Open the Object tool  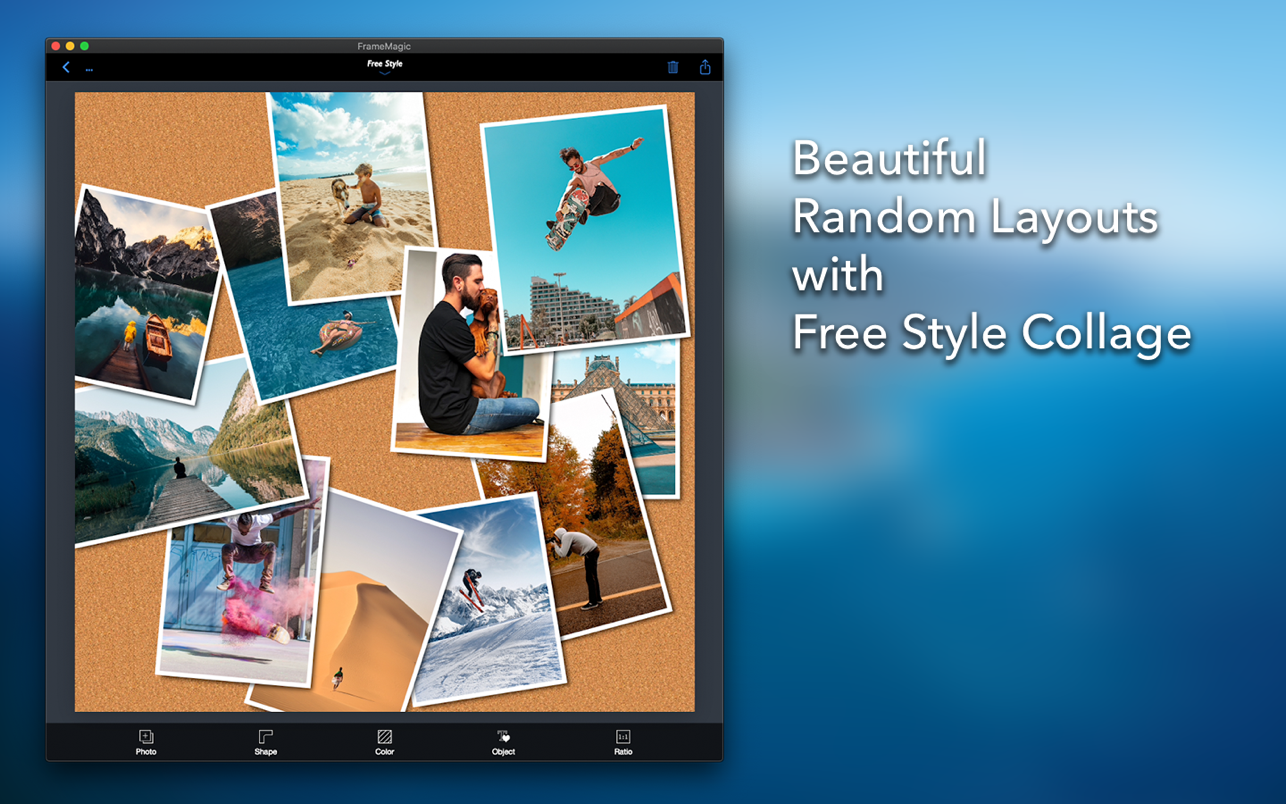[x=503, y=742]
